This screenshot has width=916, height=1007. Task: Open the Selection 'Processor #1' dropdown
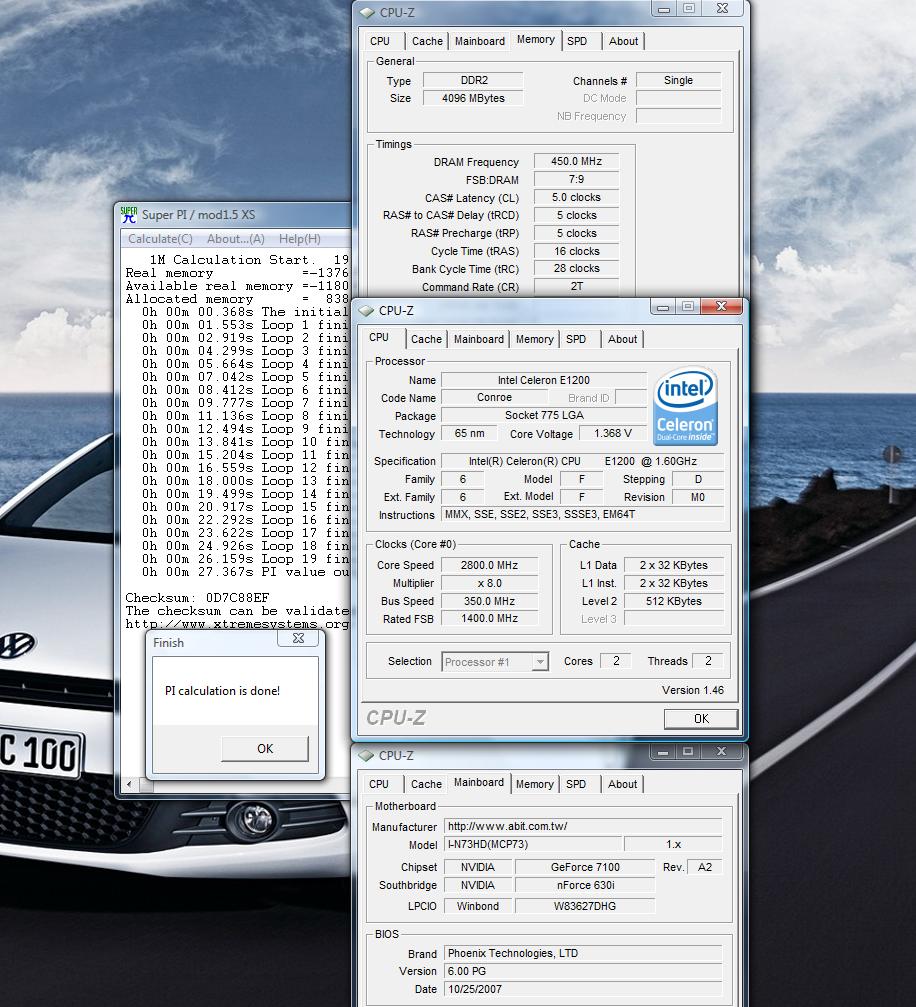pos(495,661)
